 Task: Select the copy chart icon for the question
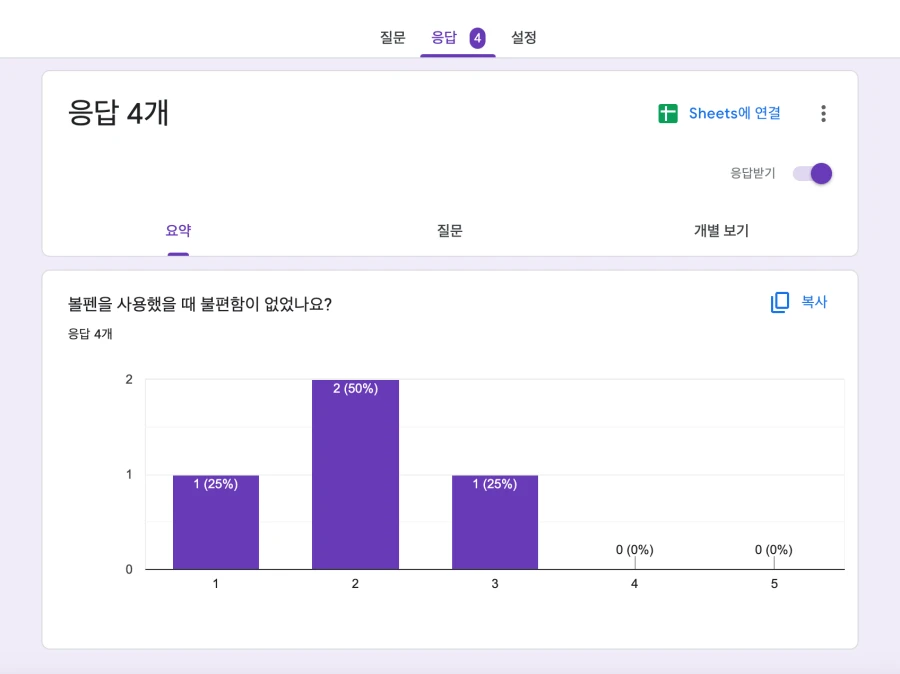[778, 301]
